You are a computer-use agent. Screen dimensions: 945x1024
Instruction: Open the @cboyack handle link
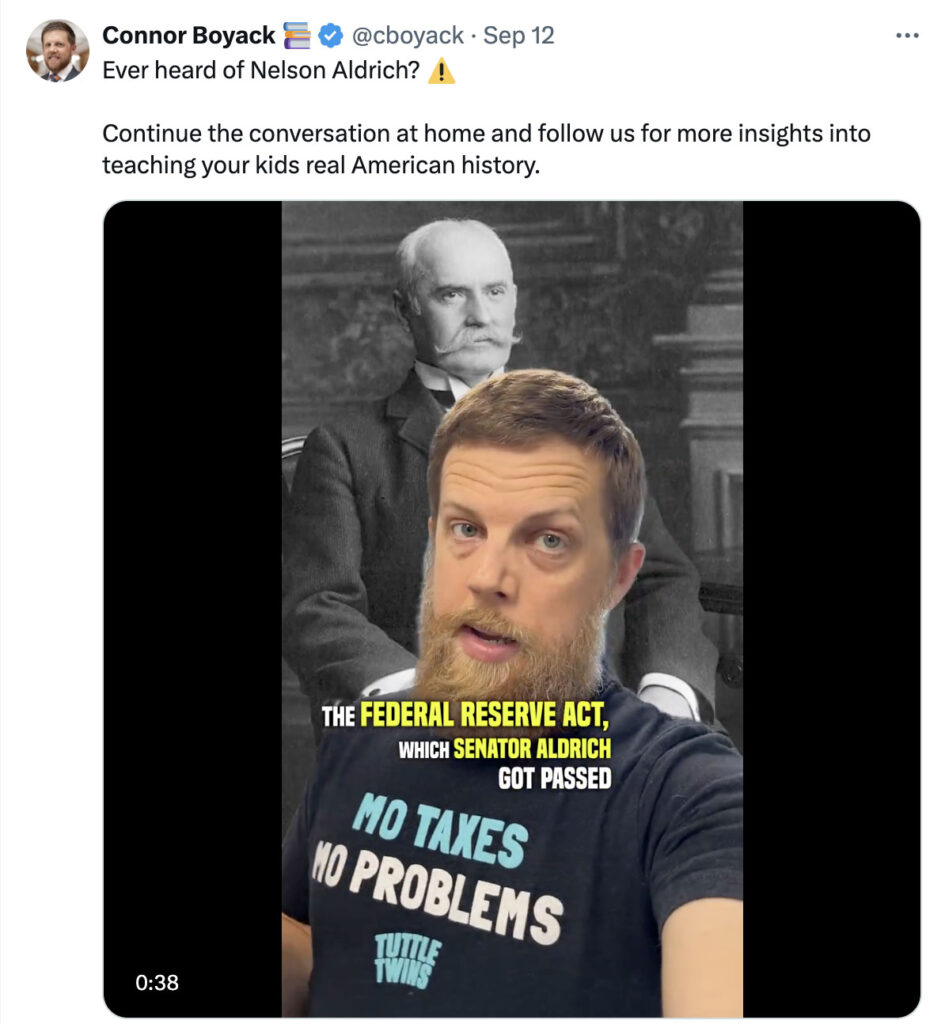[x=407, y=36]
